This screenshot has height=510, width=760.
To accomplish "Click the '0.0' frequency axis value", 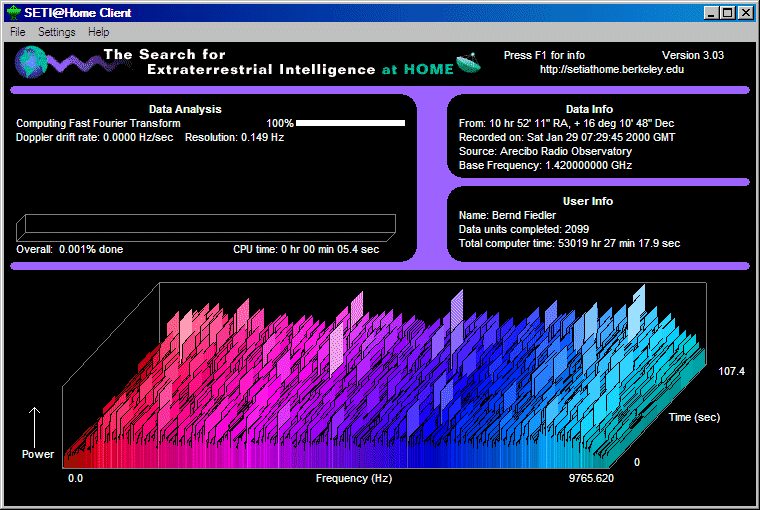I will (76, 478).
